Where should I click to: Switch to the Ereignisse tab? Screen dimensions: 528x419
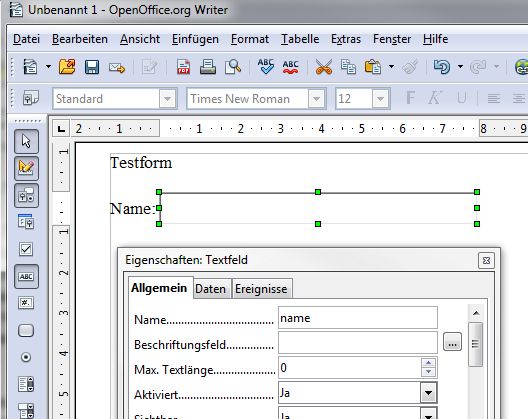[261, 289]
